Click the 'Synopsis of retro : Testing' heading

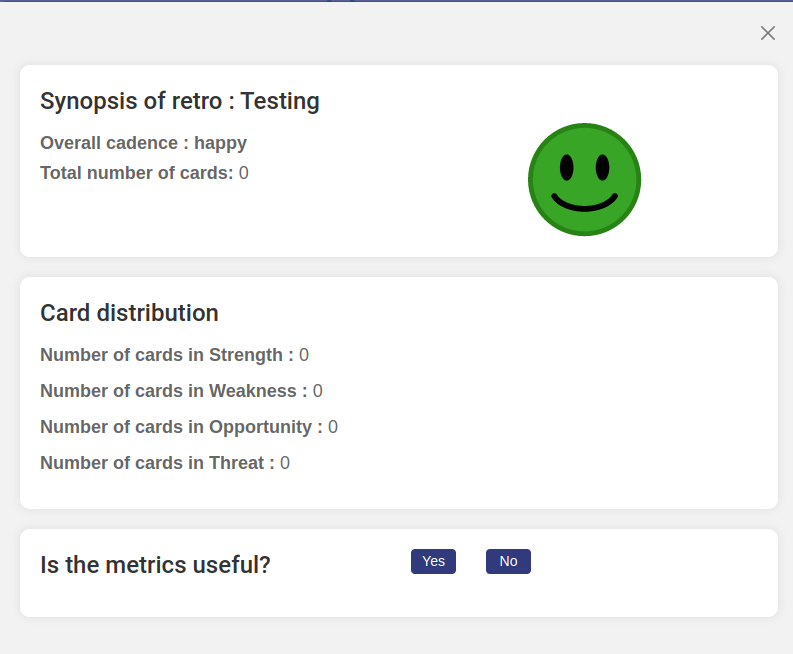click(180, 101)
